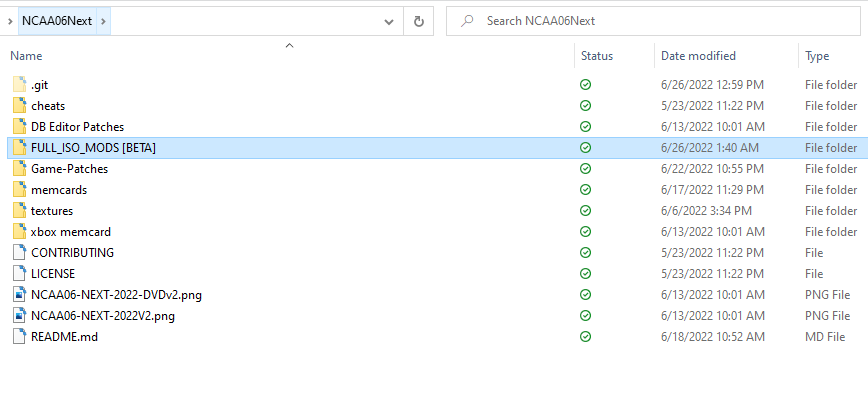Click the date 6/22/2022 10:55 PM
Image resolution: width=868 pixels, height=418 pixels.
pyautogui.click(x=712, y=169)
